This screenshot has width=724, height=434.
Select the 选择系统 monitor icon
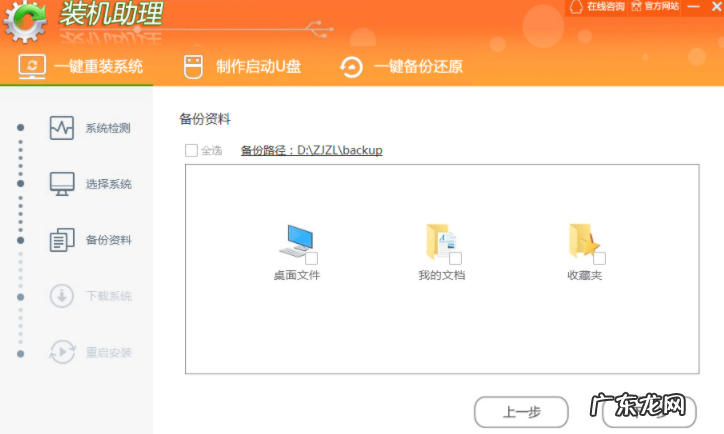[62, 184]
